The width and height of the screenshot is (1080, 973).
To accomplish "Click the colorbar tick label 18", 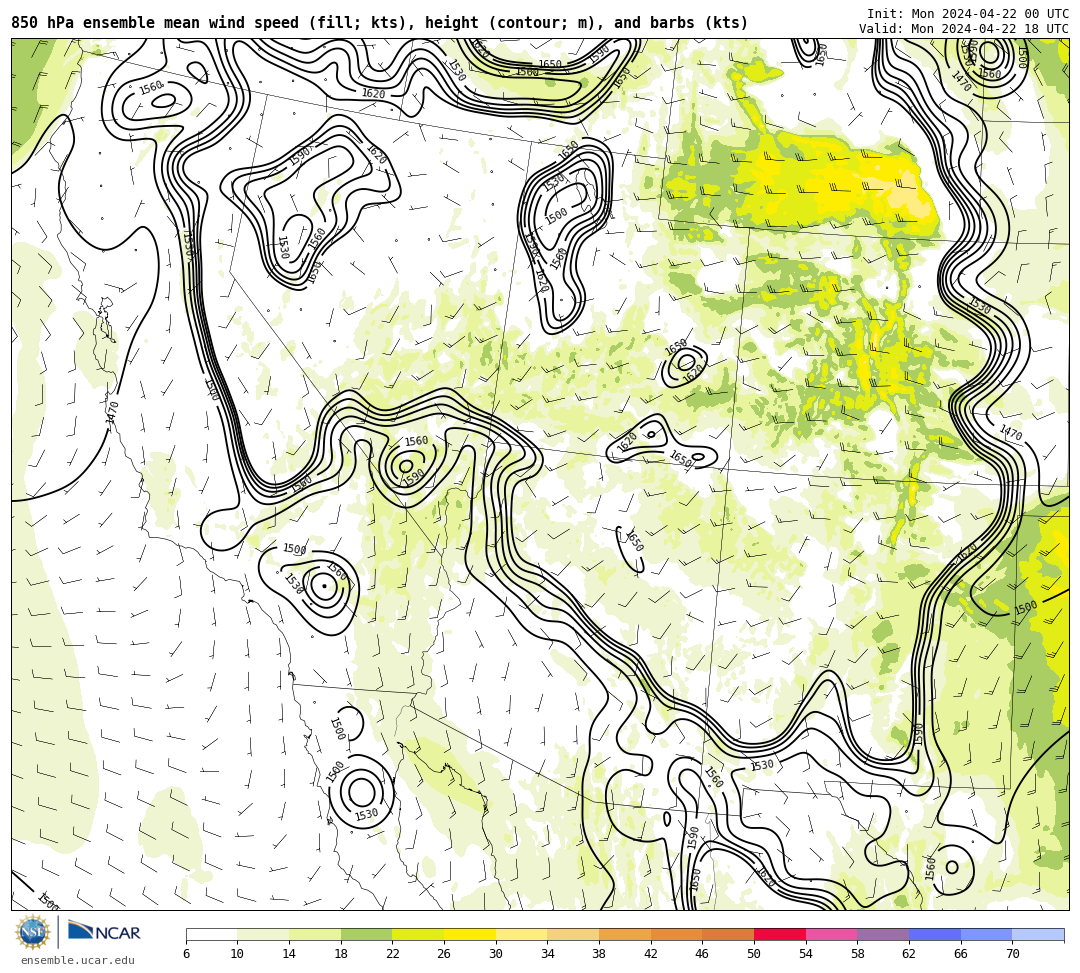I will click(x=341, y=954).
